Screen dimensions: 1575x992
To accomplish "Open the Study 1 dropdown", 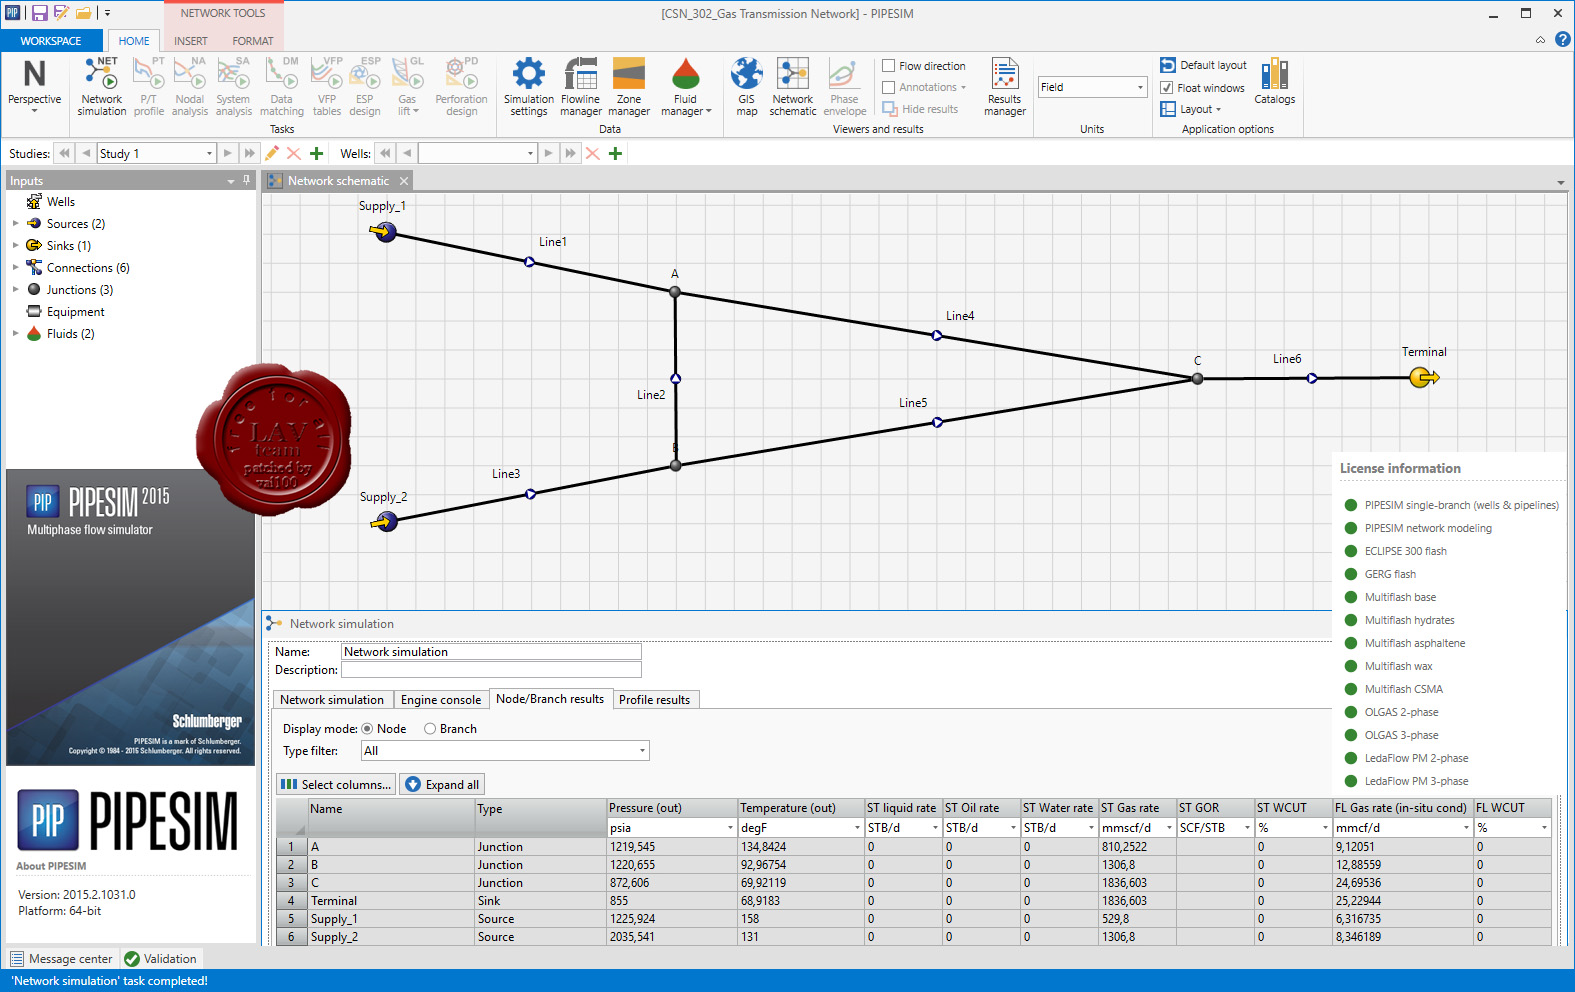I will click(209, 153).
